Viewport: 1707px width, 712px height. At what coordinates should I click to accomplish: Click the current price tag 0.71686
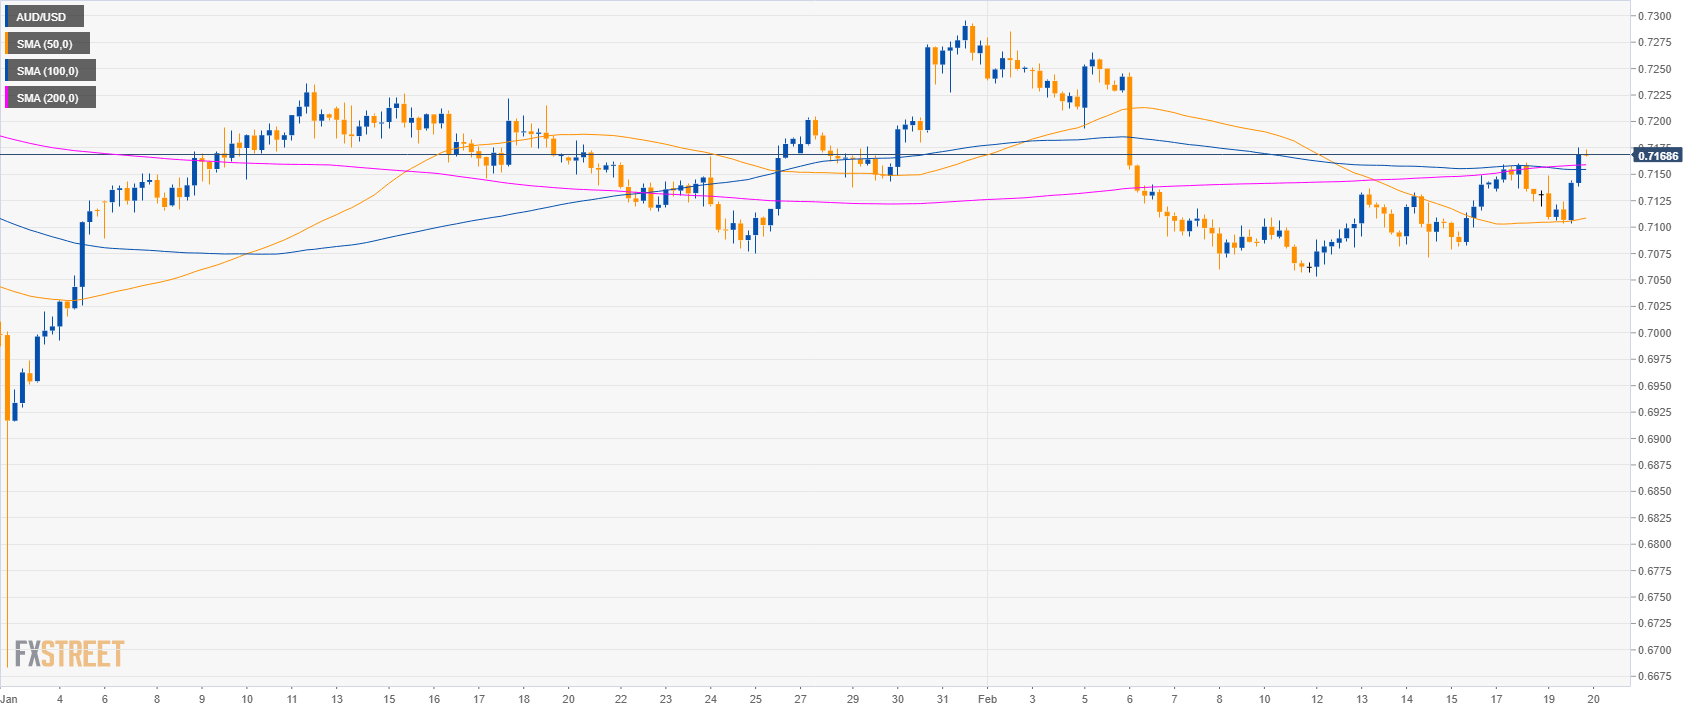[1657, 156]
